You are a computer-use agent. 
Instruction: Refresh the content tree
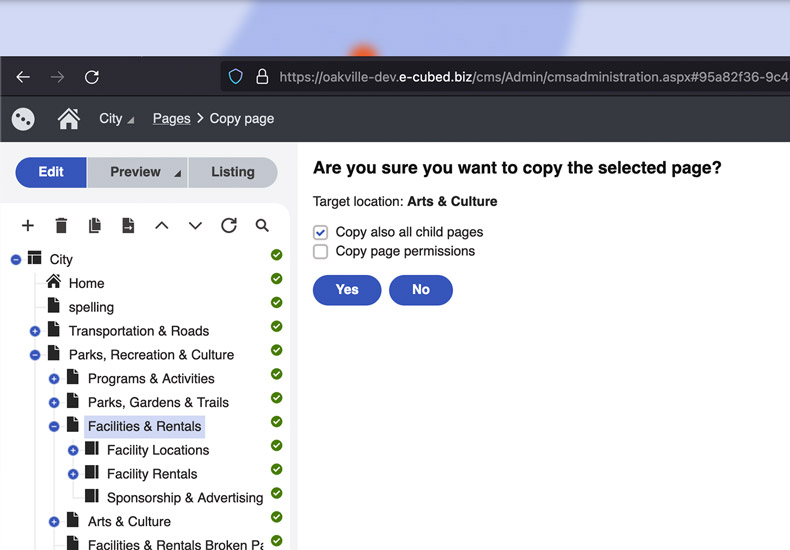tap(229, 226)
